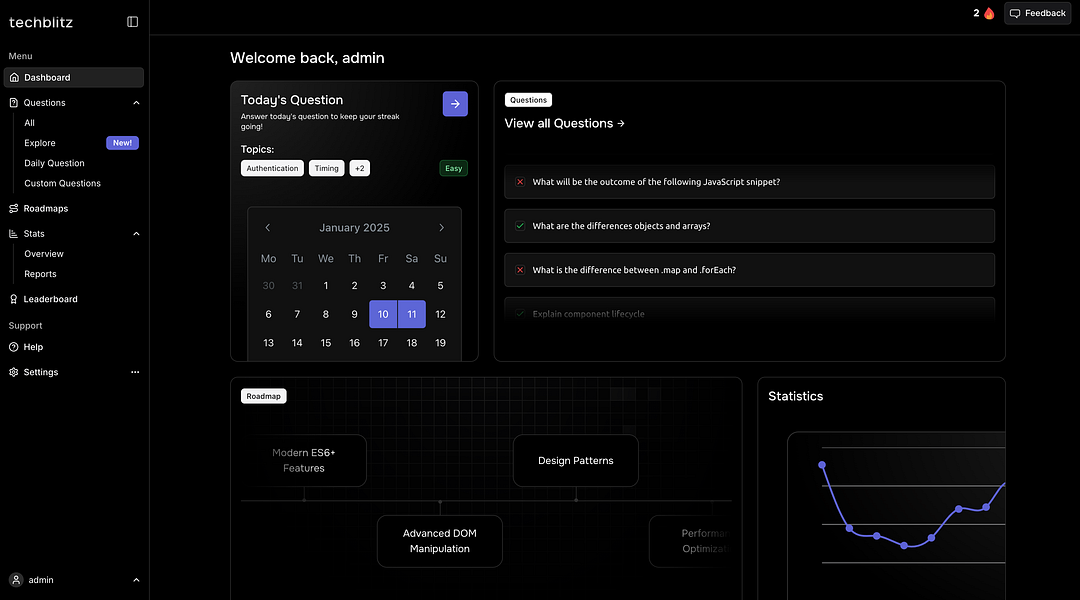The width and height of the screenshot is (1080, 600).
Task: Click the Questions menu icon
Action: point(14,103)
